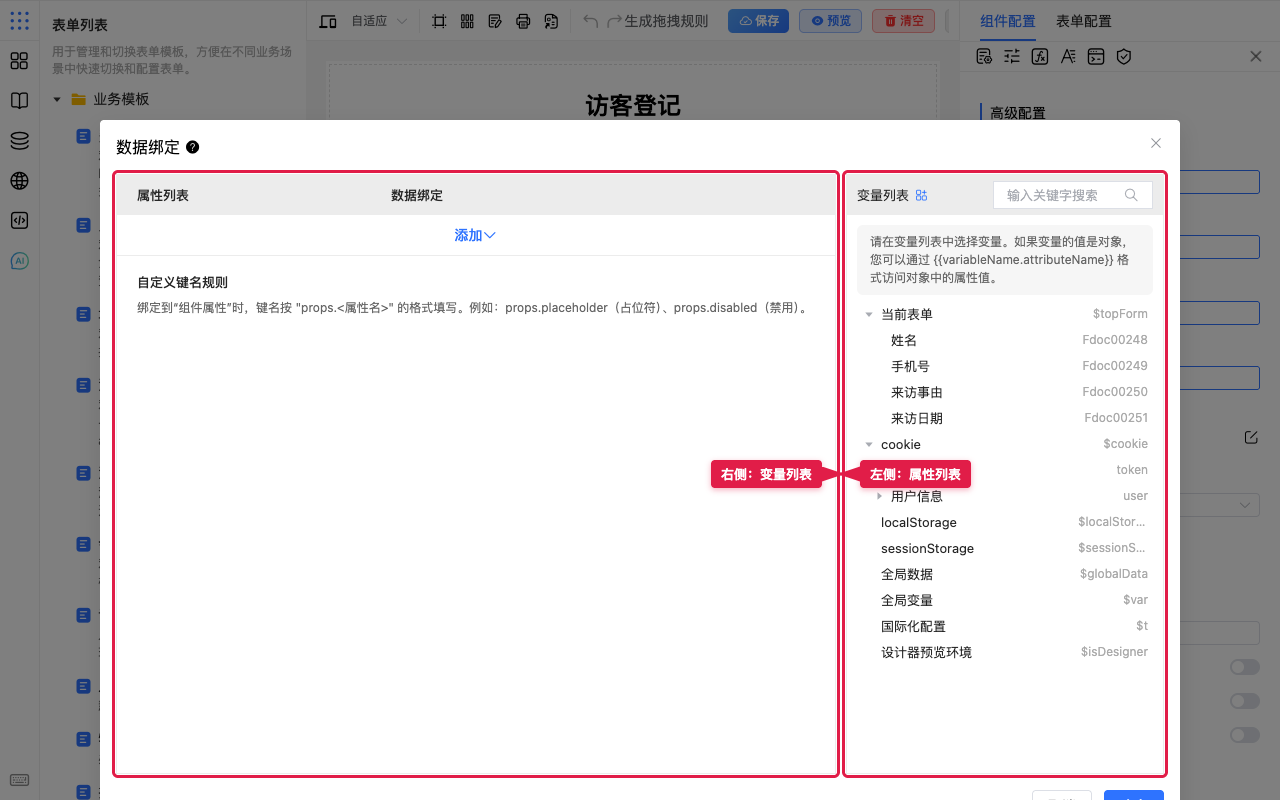This screenshot has height=800, width=1280.
Task: Redo with the right curved arrow
Action: pyautogui.click(x=614, y=21)
